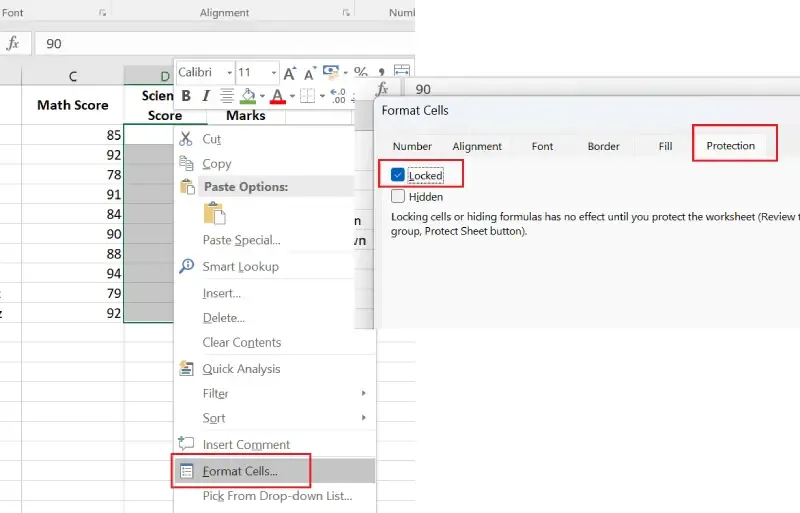Expand the Filter submenu

275,393
